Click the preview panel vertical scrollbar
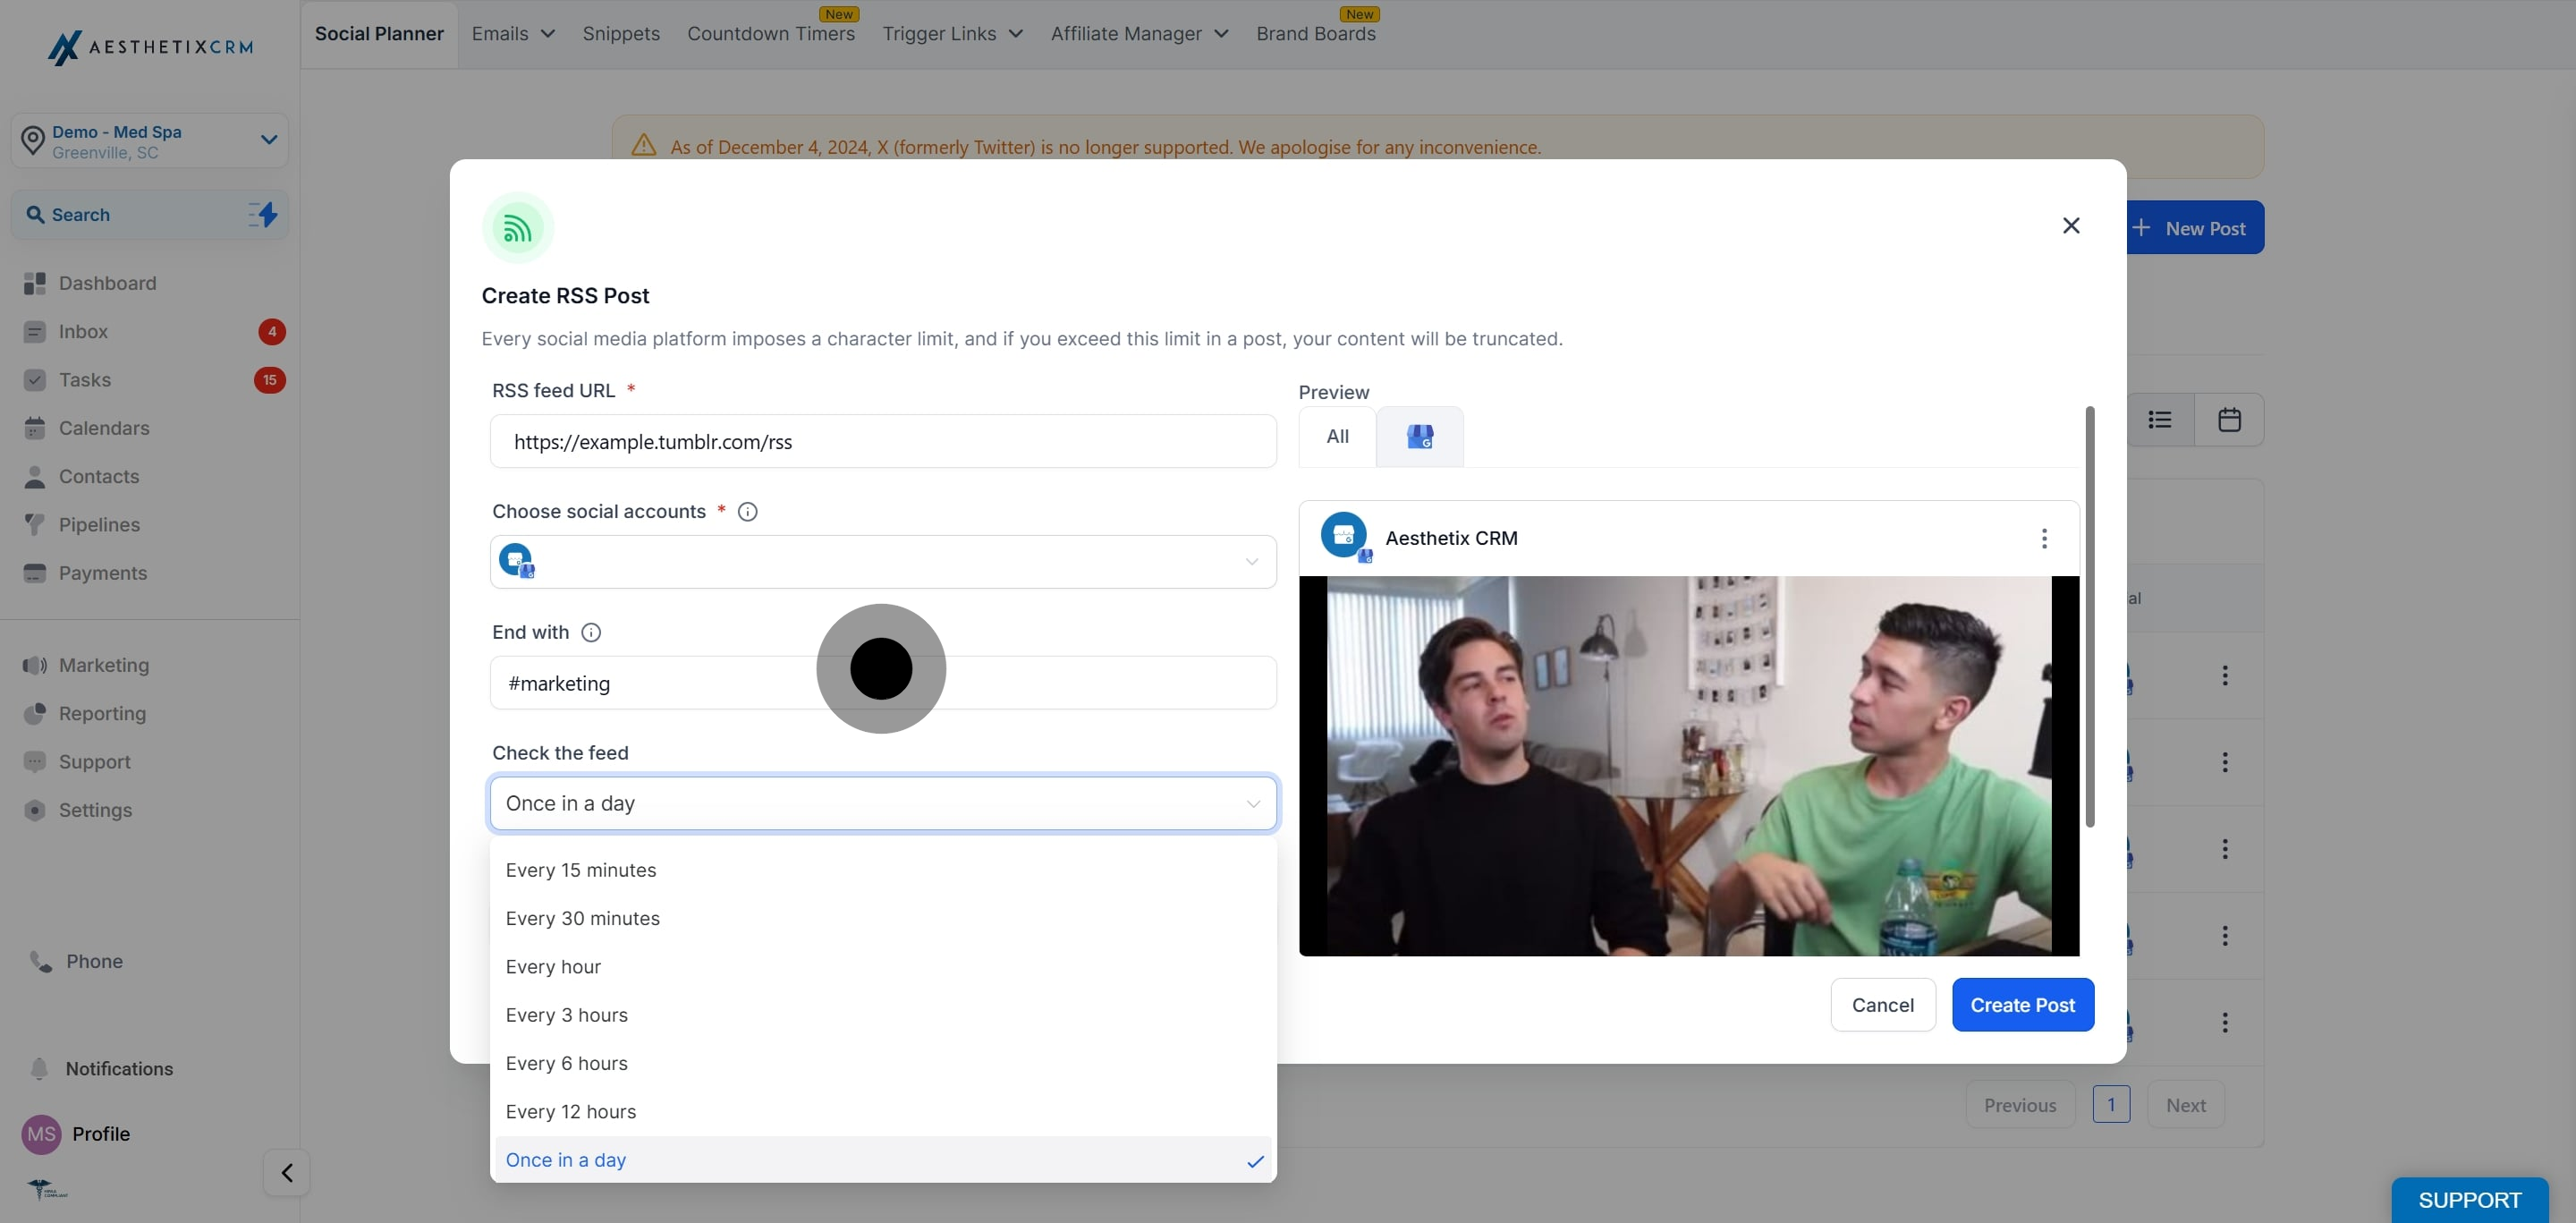Image resolution: width=2576 pixels, height=1223 pixels. click(x=2089, y=617)
